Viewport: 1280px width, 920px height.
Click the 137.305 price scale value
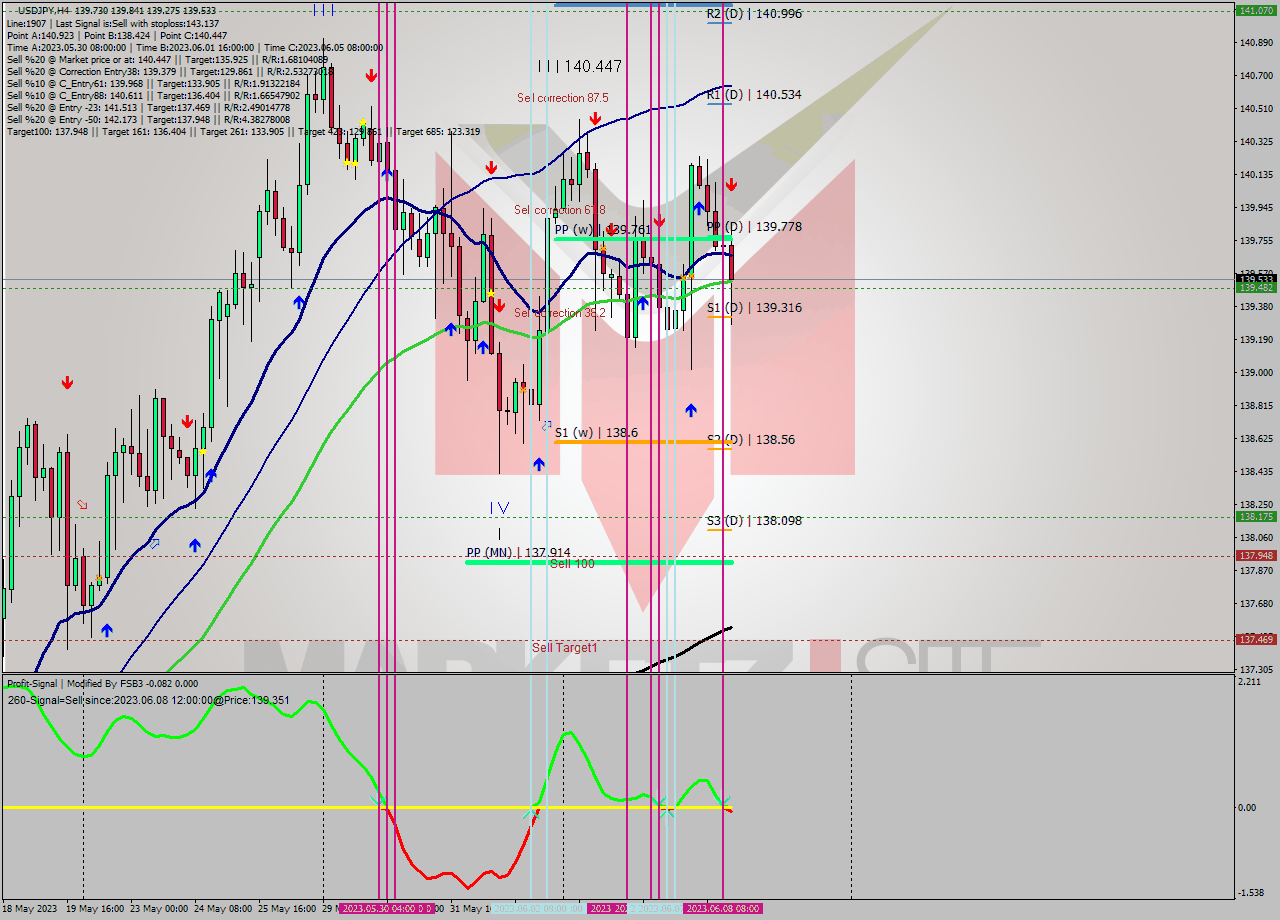pos(1255,670)
